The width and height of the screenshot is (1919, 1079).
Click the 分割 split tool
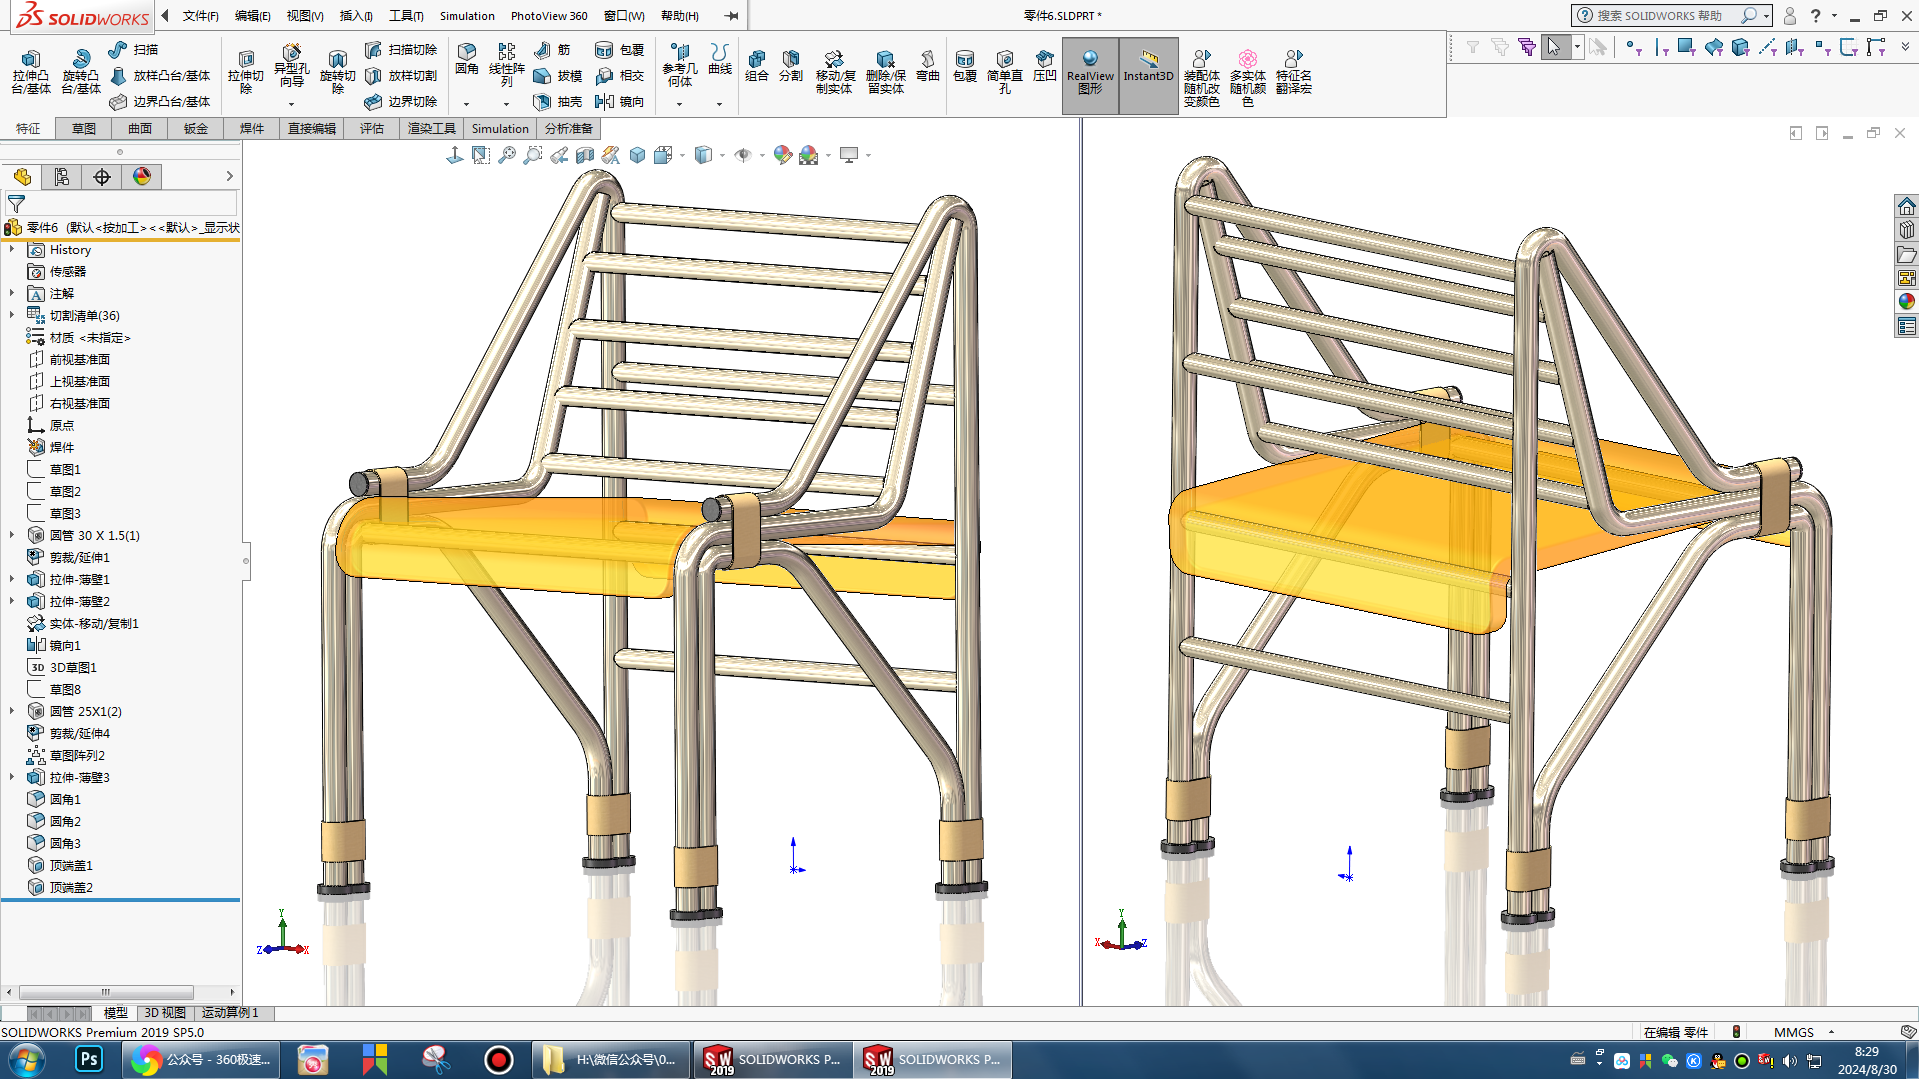791,65
